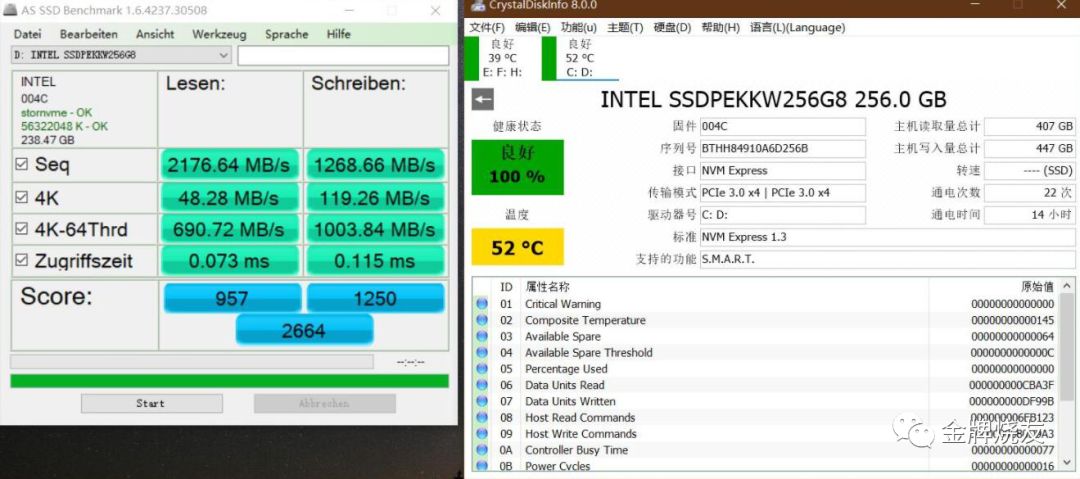Click the status orb for Available Spare Threshold
Screen dimensions: 1080x479
pyautogui.click(x=481, y=353)
